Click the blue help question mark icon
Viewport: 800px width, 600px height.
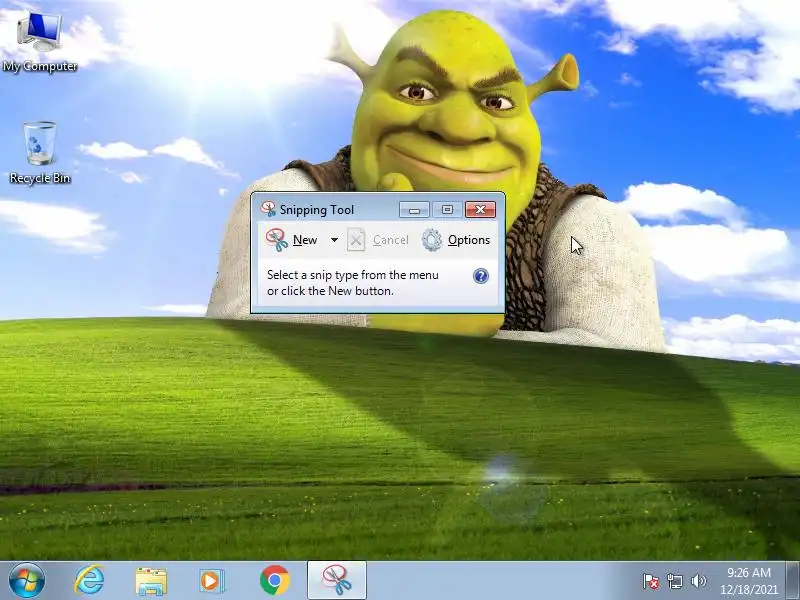click(481, 276)
